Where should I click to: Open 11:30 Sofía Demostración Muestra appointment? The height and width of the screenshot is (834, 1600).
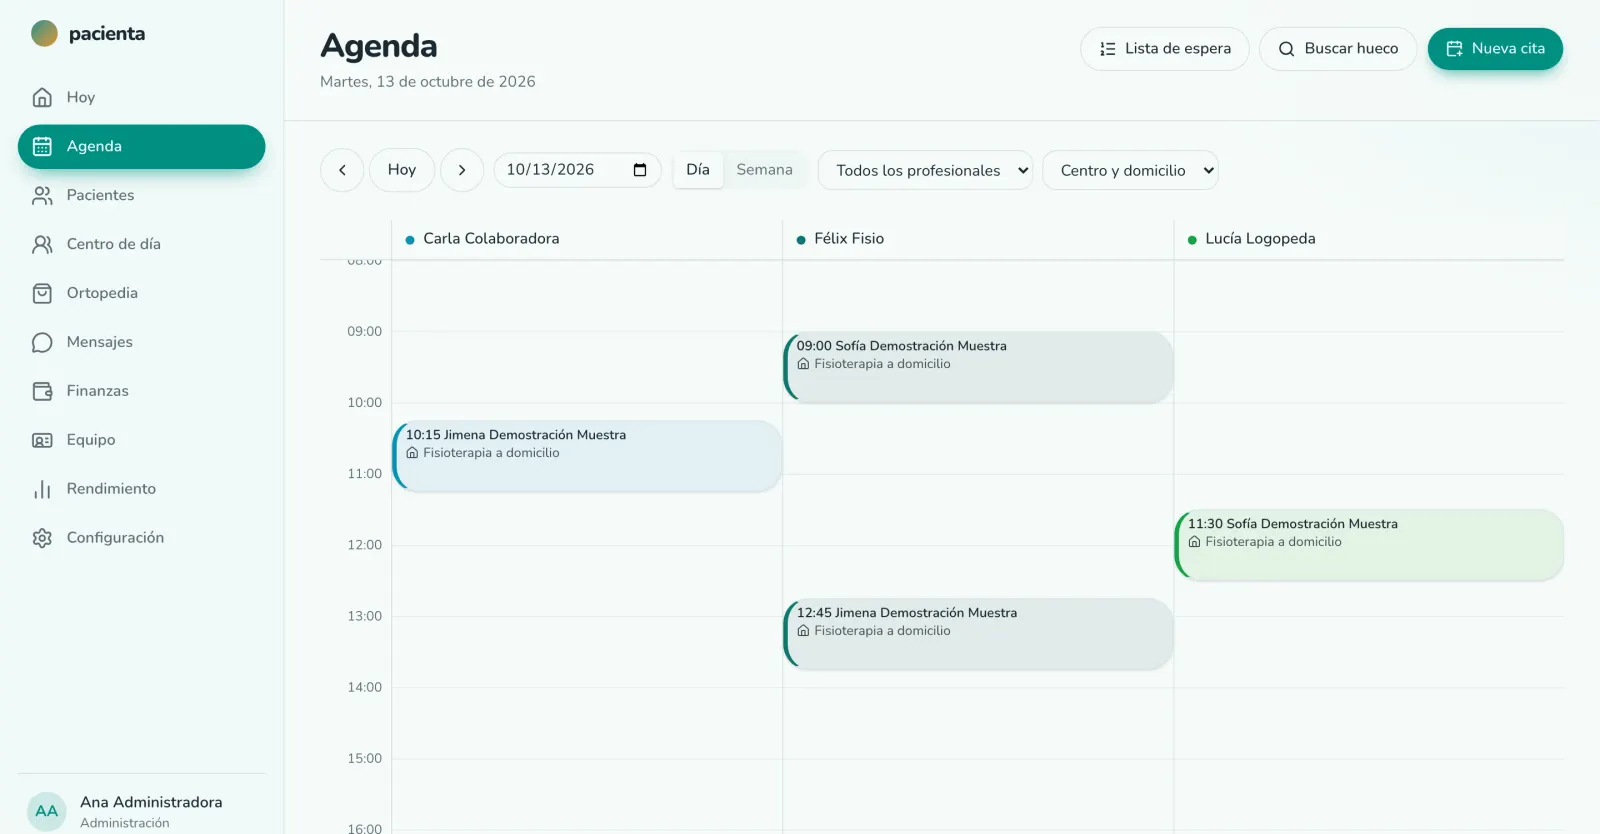tap(1369, 545)
